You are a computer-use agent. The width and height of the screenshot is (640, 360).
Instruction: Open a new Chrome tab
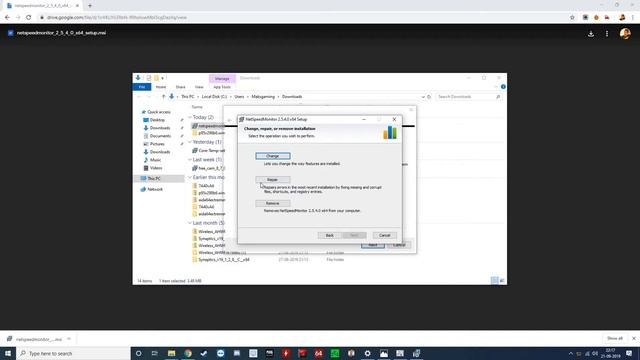(90, 6)
